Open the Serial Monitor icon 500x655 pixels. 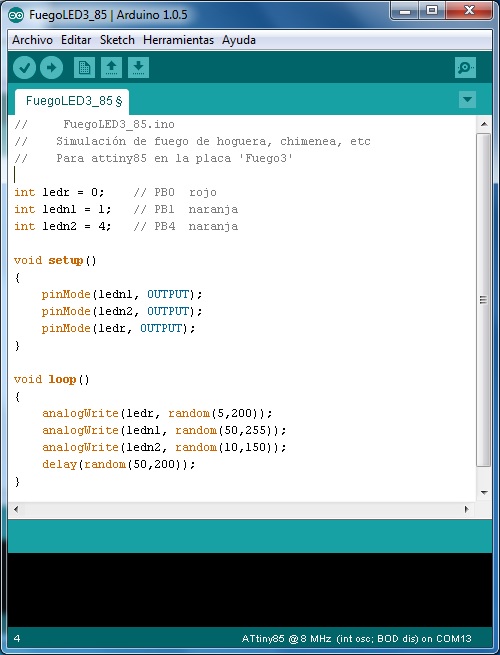465,68
